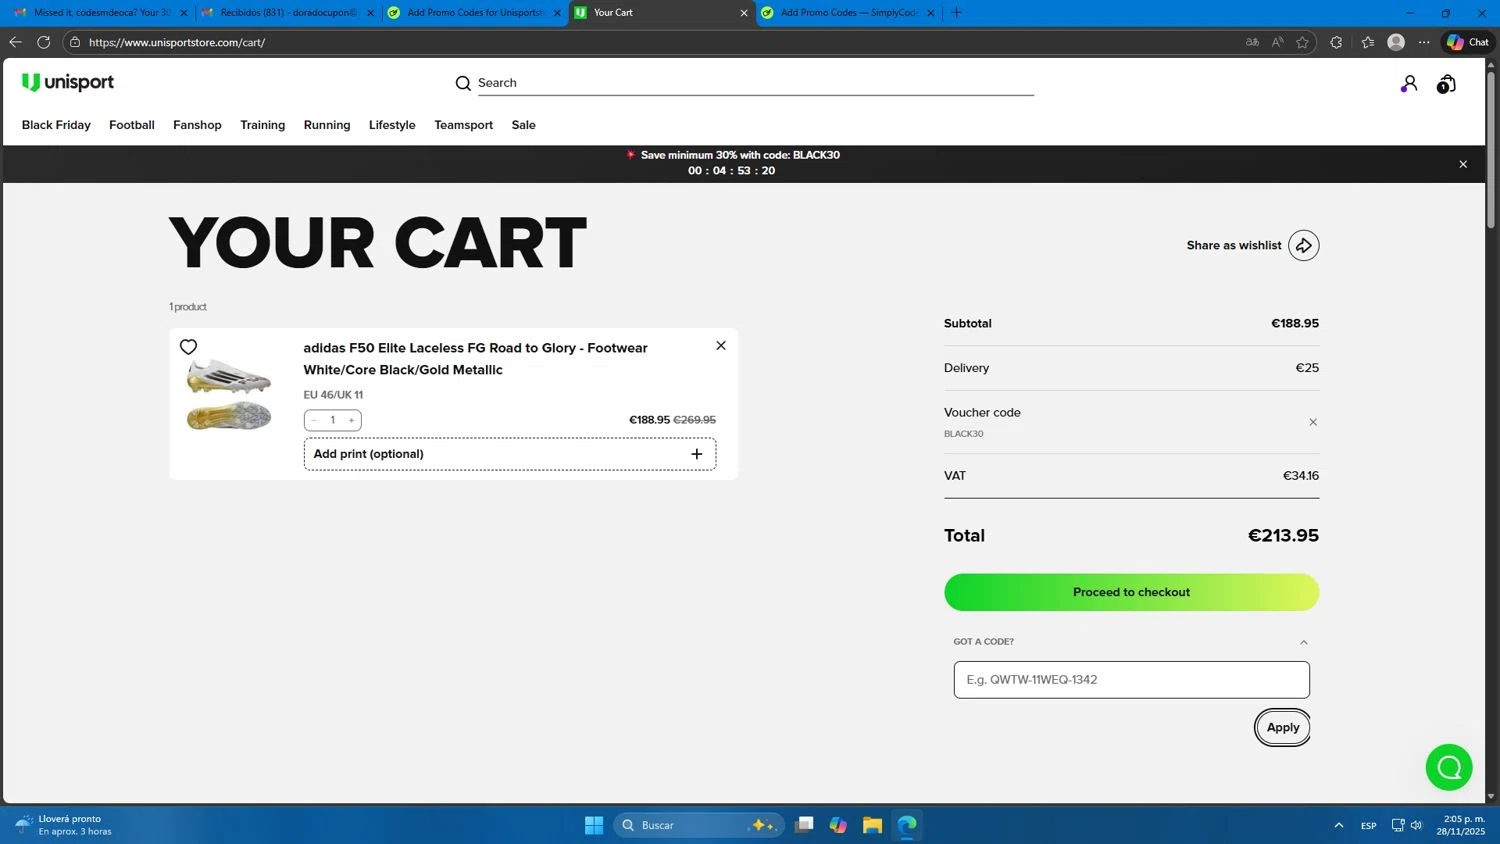Open a new browser tab

tap(956, 13)
